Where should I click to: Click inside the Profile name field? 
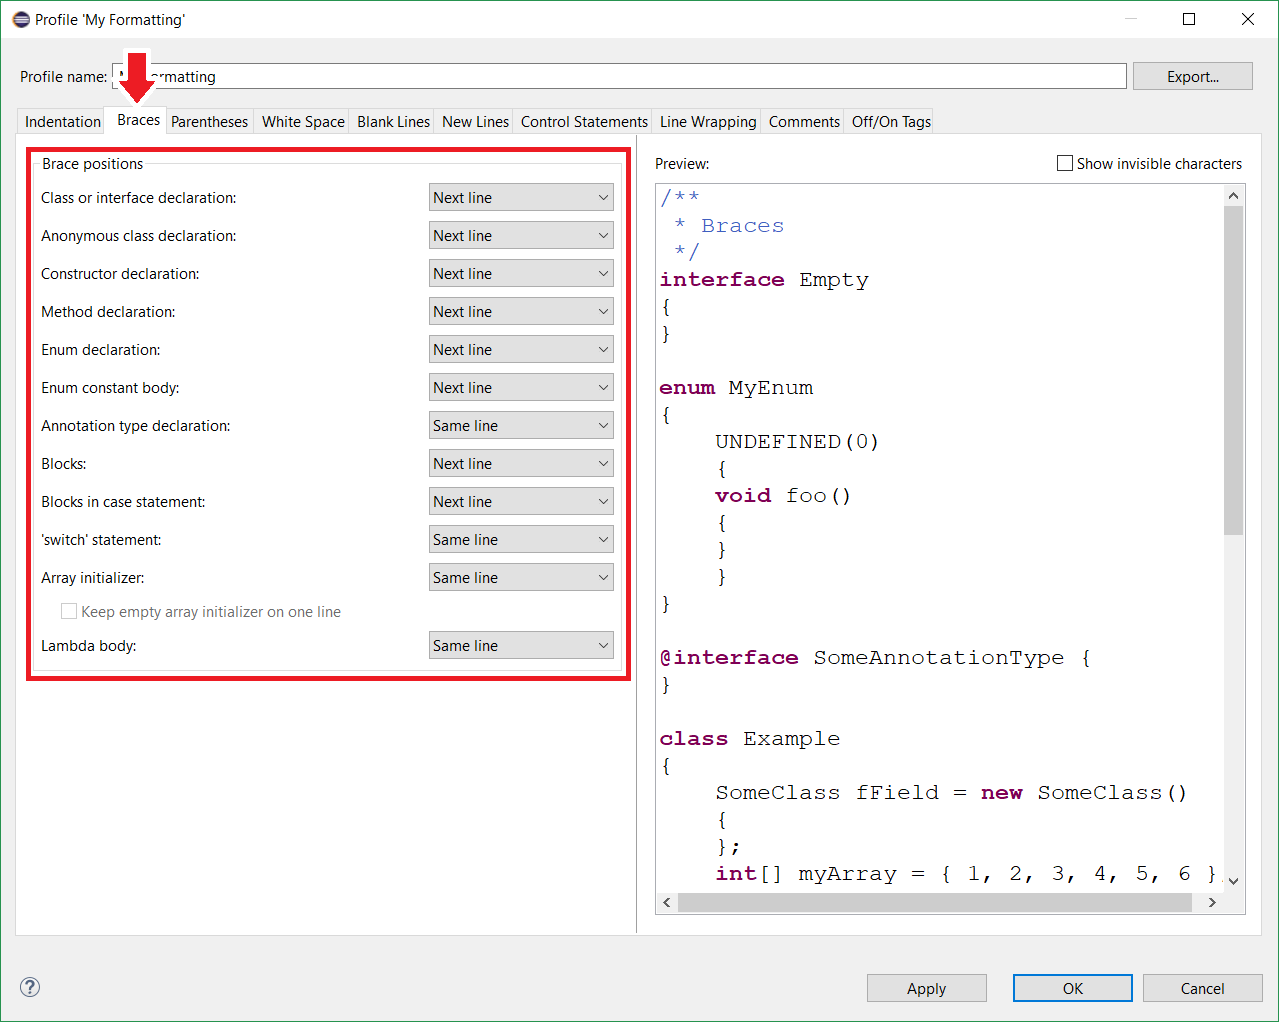pyautogui.click(x=600, y=76)
